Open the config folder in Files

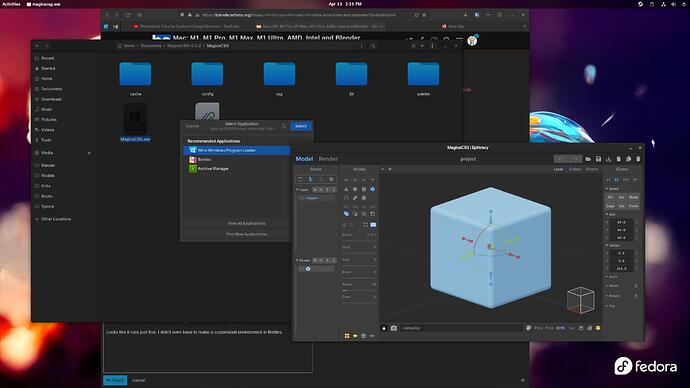click(207, 78)
